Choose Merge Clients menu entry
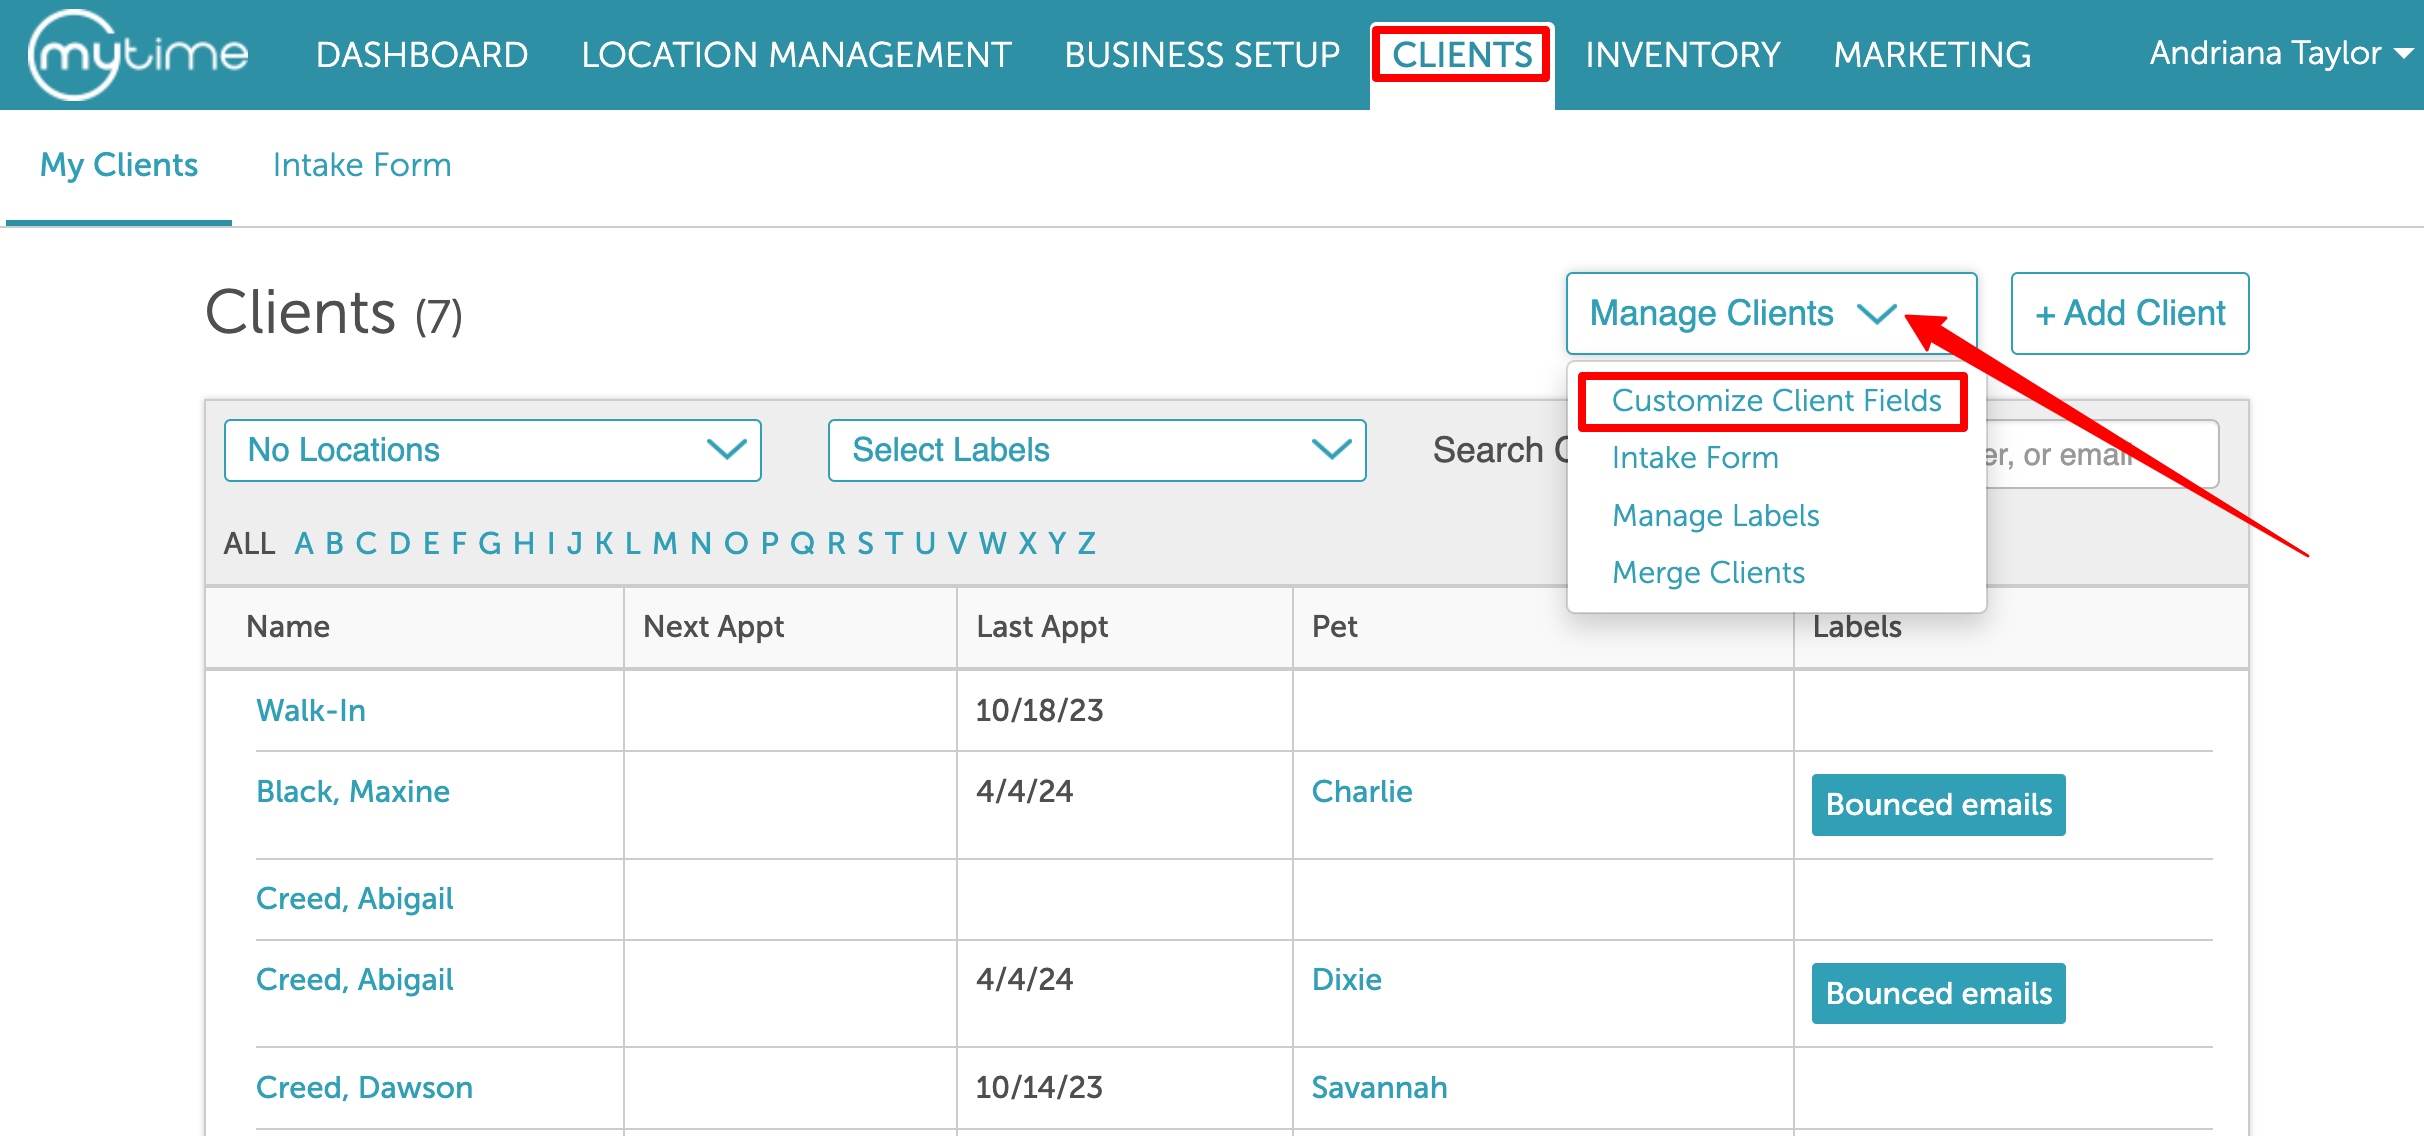The image size is (2424, 1136). [x=1708, y=573]
